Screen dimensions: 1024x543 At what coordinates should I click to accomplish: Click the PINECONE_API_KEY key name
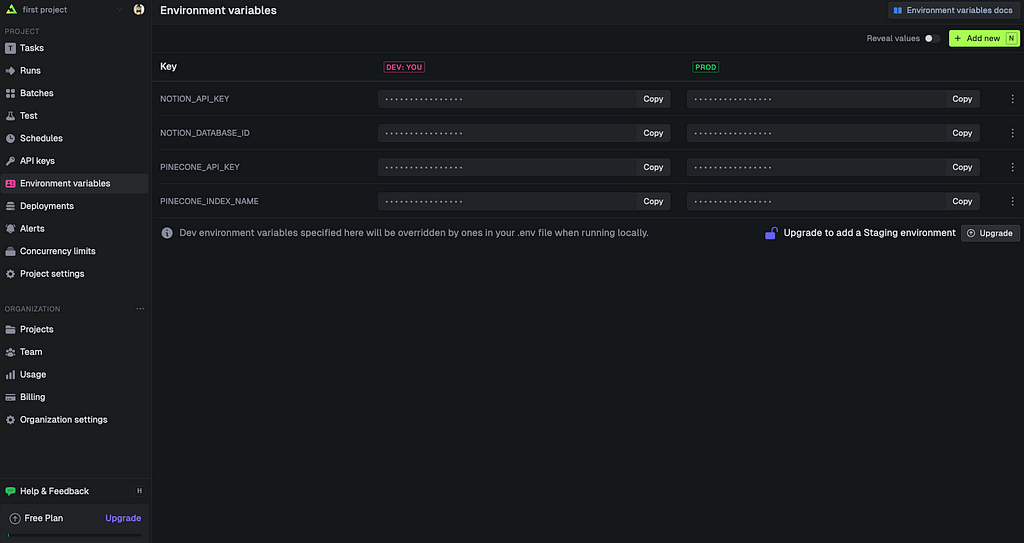click(200, 167)
